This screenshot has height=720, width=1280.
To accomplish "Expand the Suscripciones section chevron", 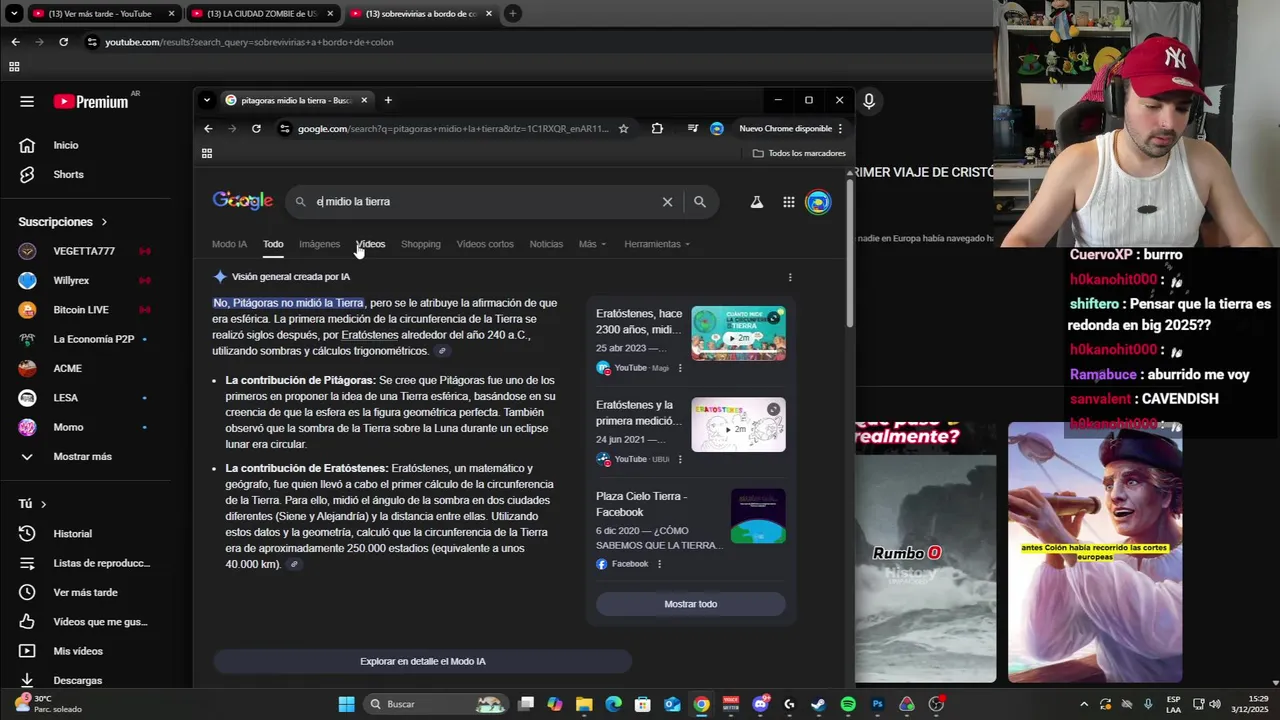I will point(104,222).
